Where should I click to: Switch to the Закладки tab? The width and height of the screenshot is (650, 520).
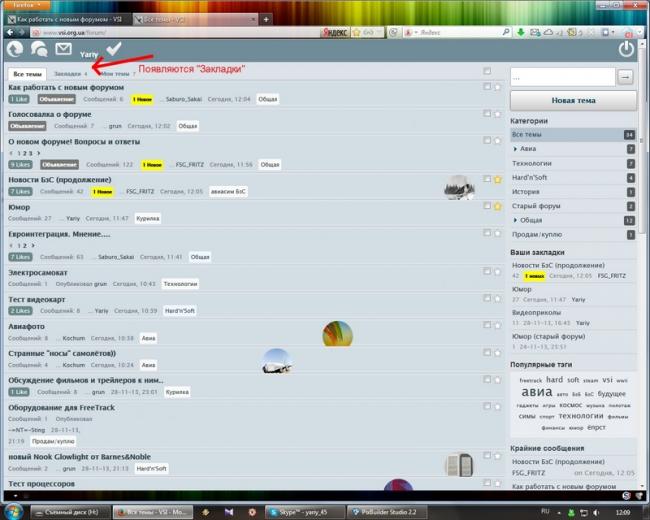pos(68,74)
